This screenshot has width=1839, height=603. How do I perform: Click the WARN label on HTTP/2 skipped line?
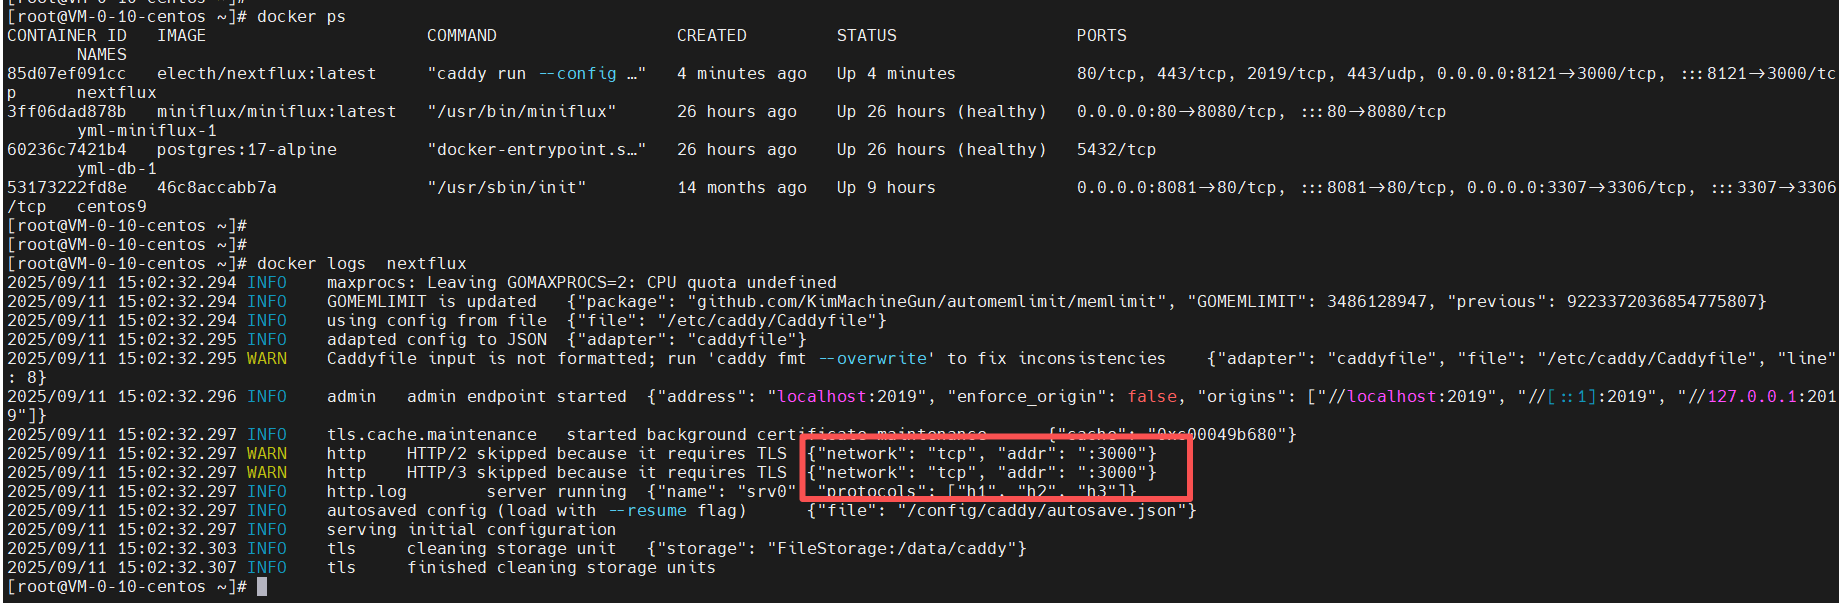coord(266,454)
